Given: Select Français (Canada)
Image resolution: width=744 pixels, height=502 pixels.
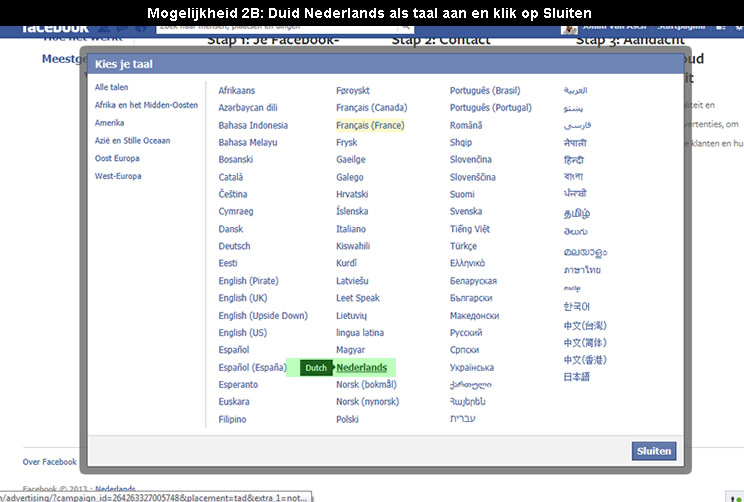Looking at the screenshot, I should (x=372, y=108).
